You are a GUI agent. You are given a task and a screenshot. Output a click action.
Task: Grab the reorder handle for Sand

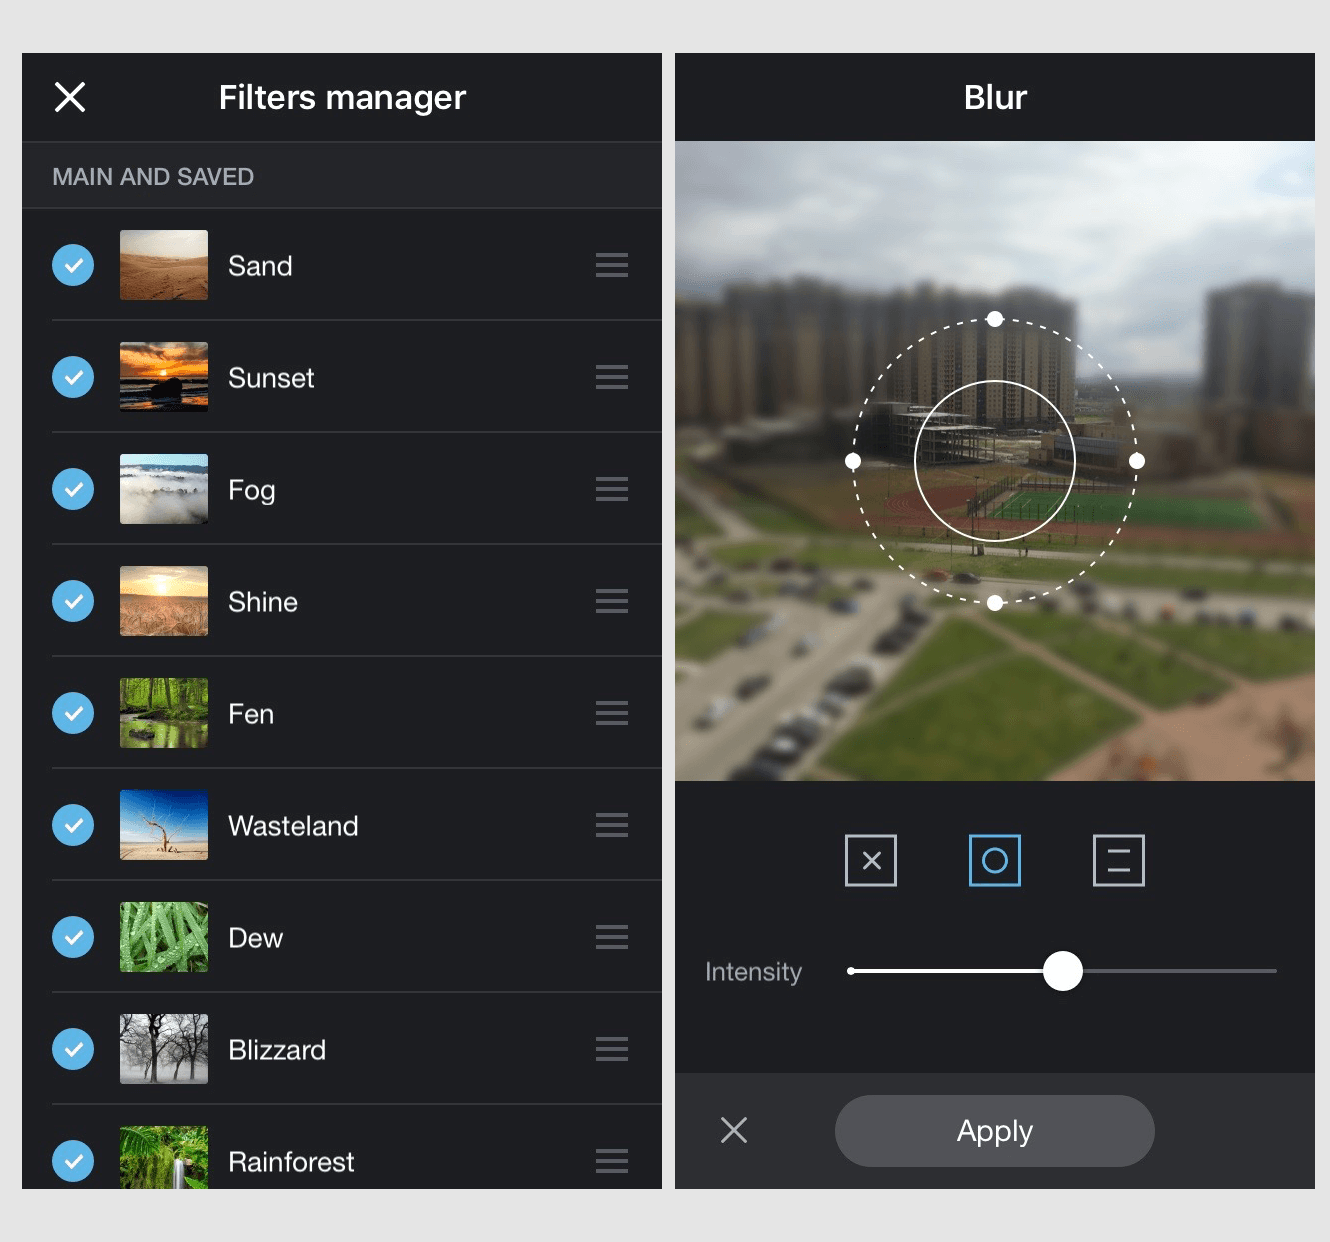(611, 265)
